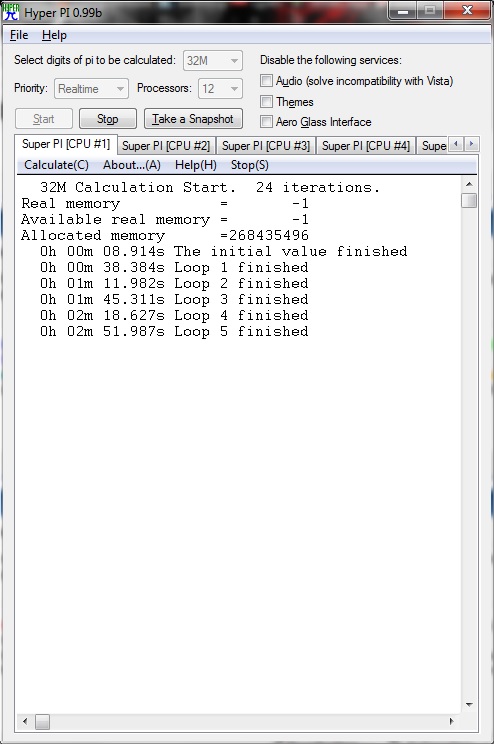Close the Hyper PI window
This screenshot has height=744, width=494.
coord(467,10)
